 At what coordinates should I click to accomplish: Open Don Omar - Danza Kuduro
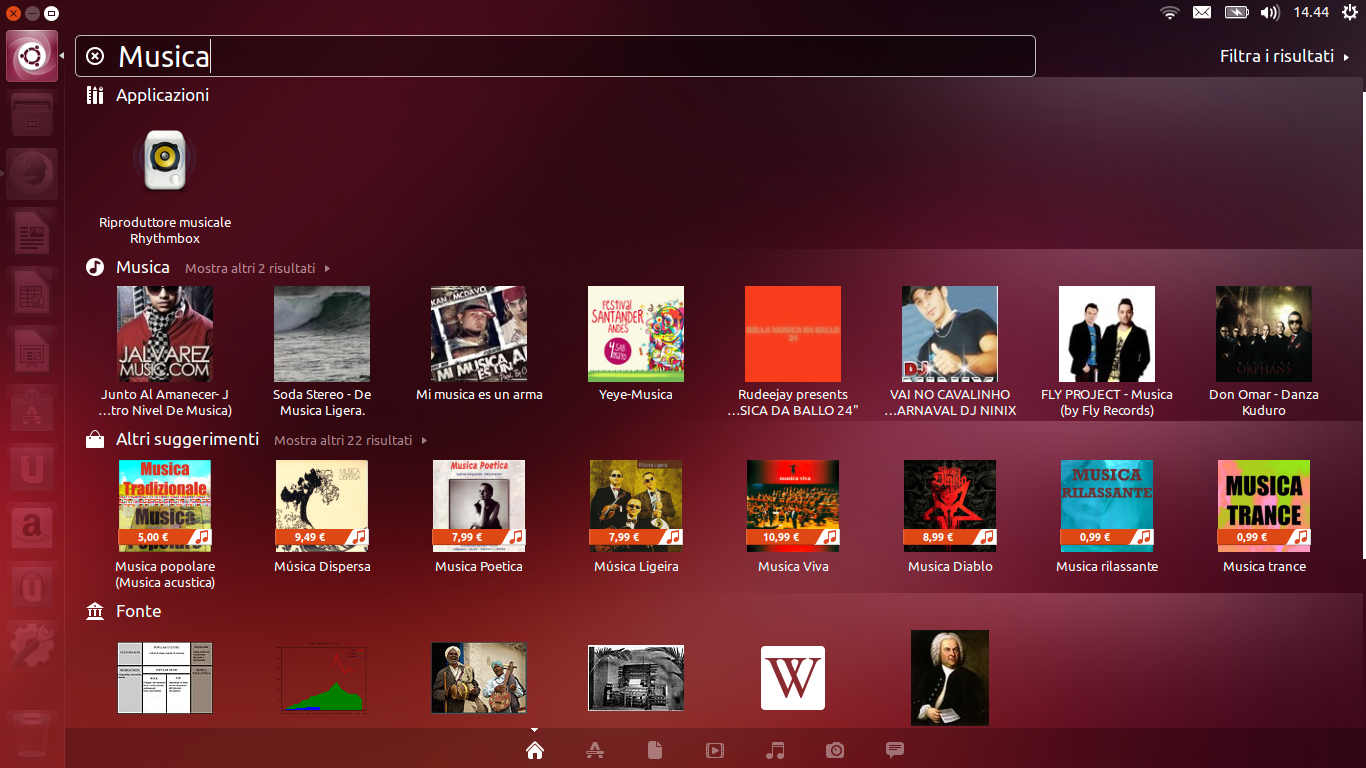click(1264, 334)
